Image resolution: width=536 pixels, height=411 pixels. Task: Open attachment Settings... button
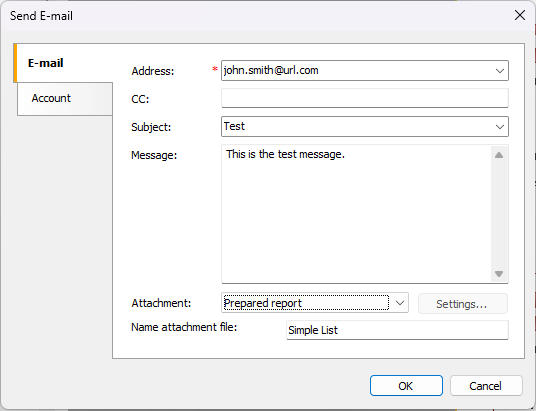tap(463, 304)
